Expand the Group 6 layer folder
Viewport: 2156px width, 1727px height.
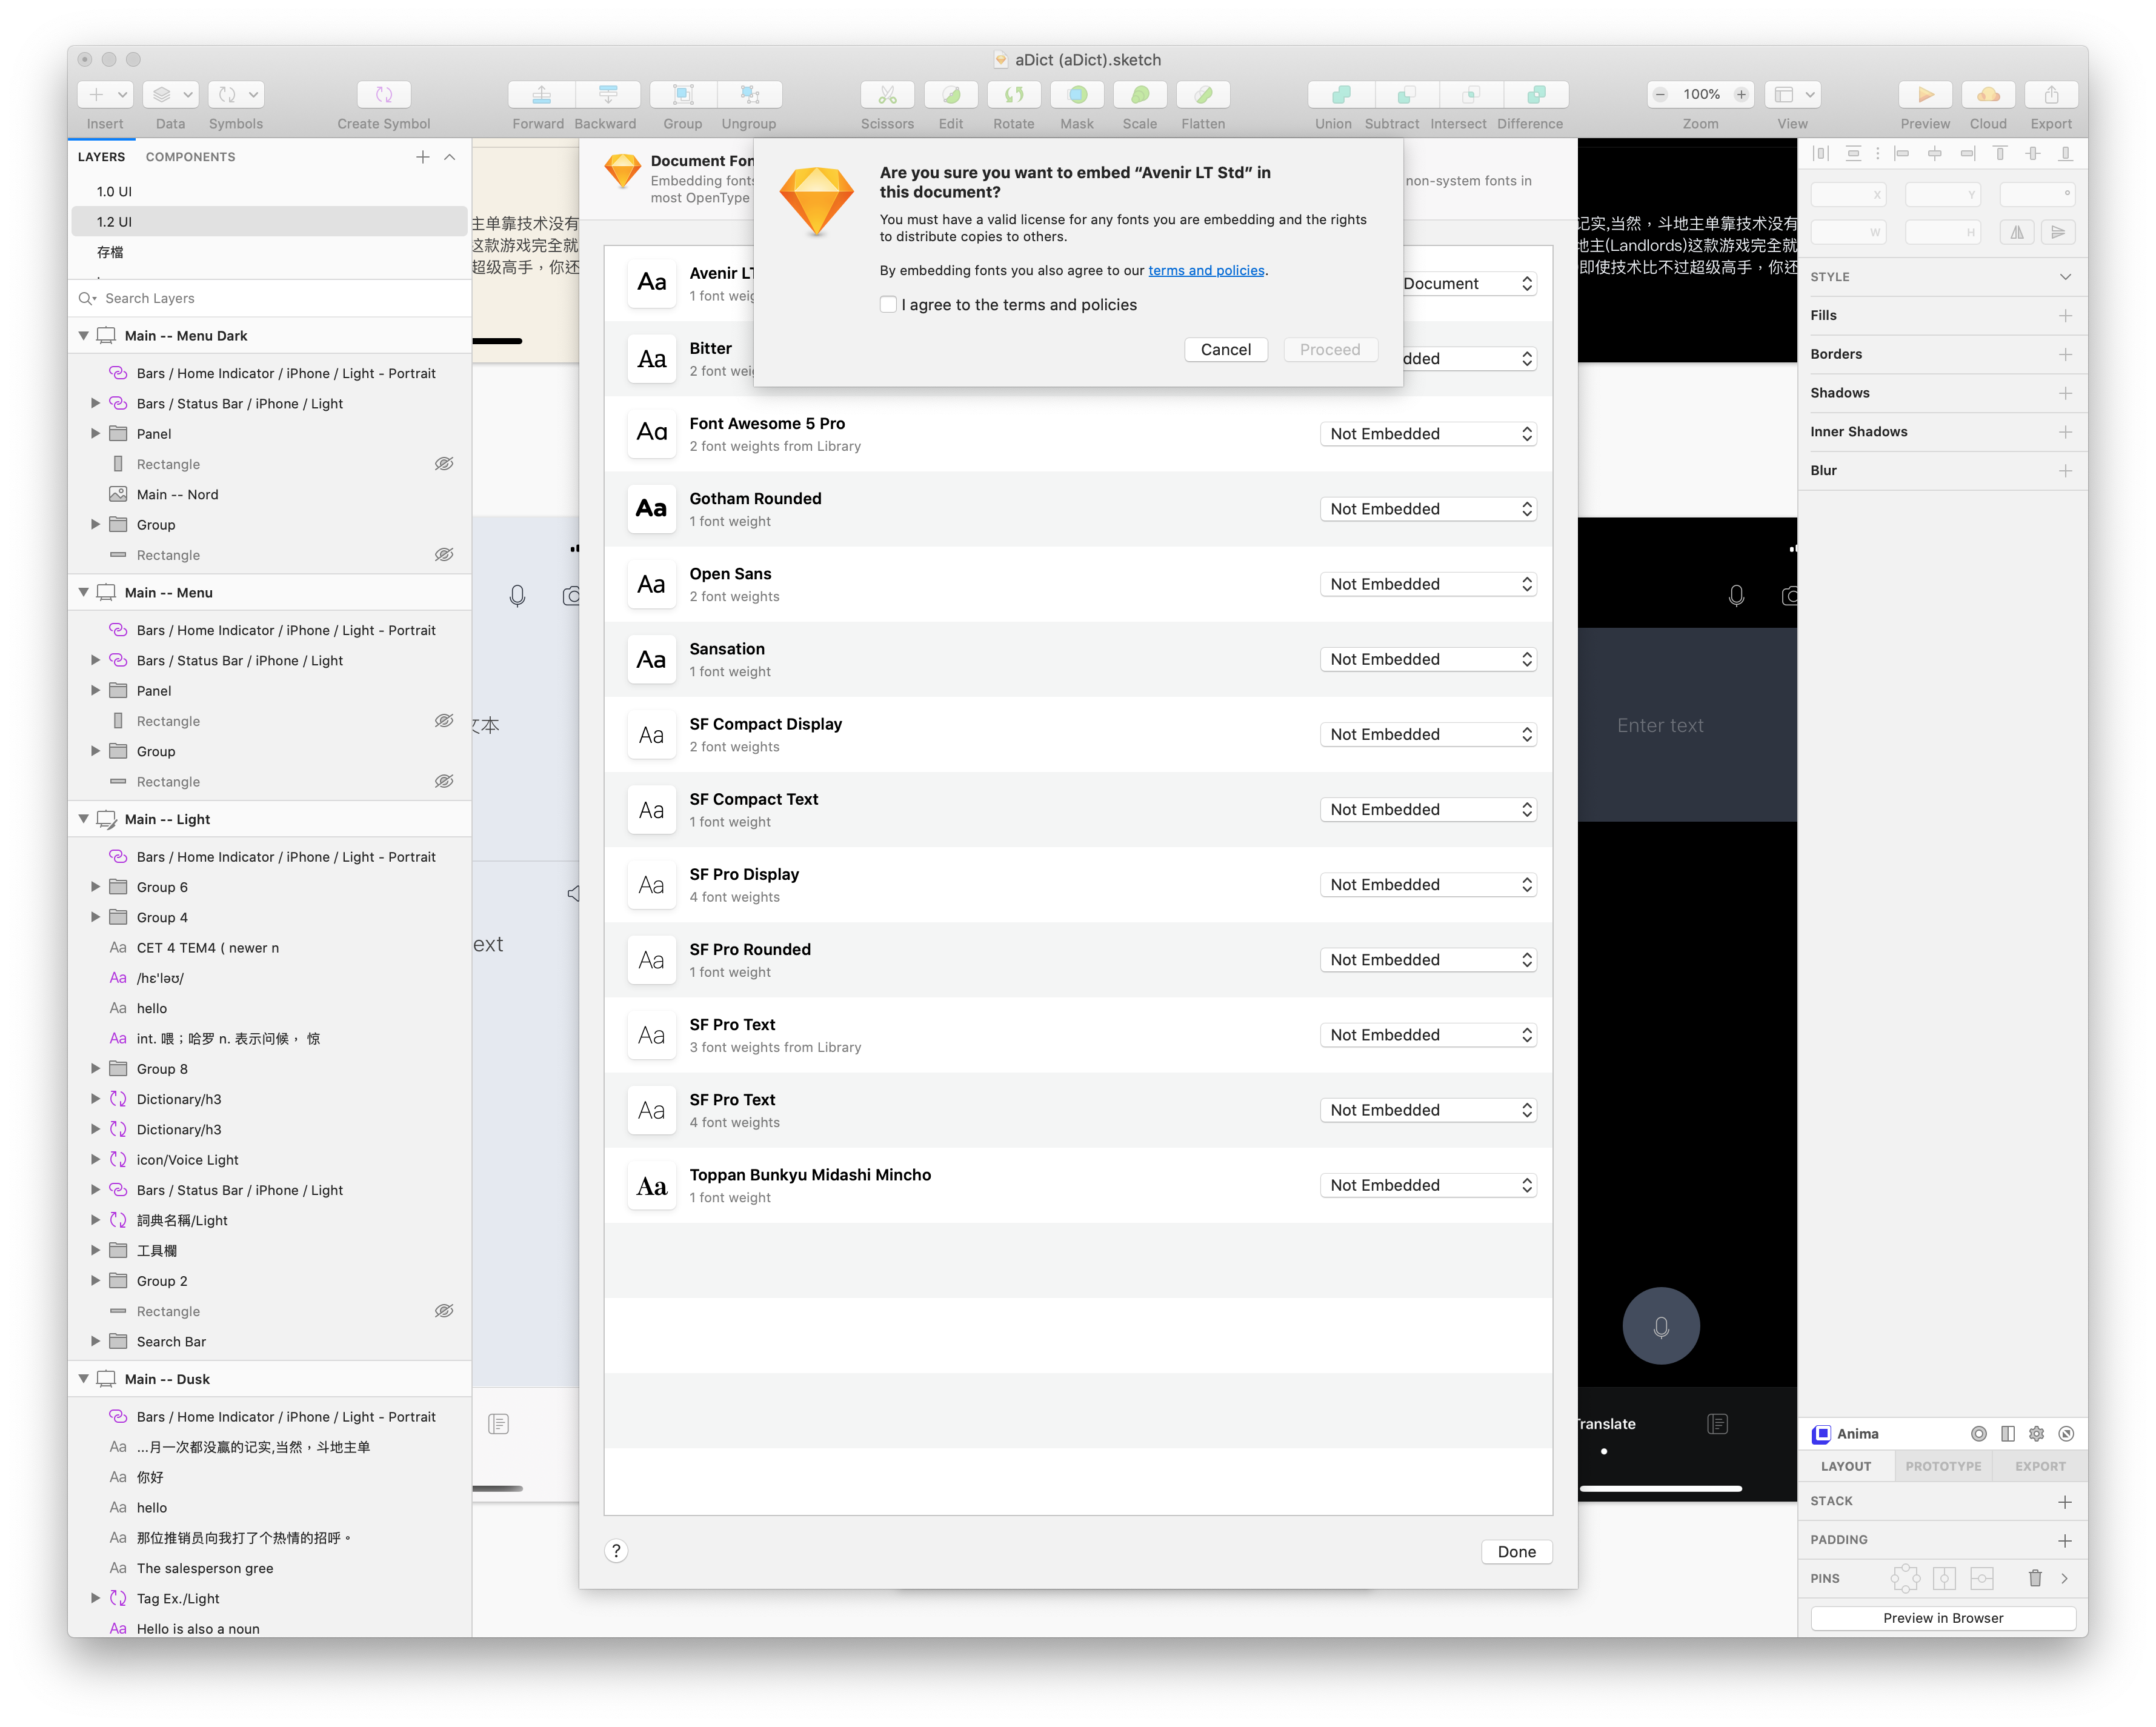pyautogui.click(x=96, y=887)
